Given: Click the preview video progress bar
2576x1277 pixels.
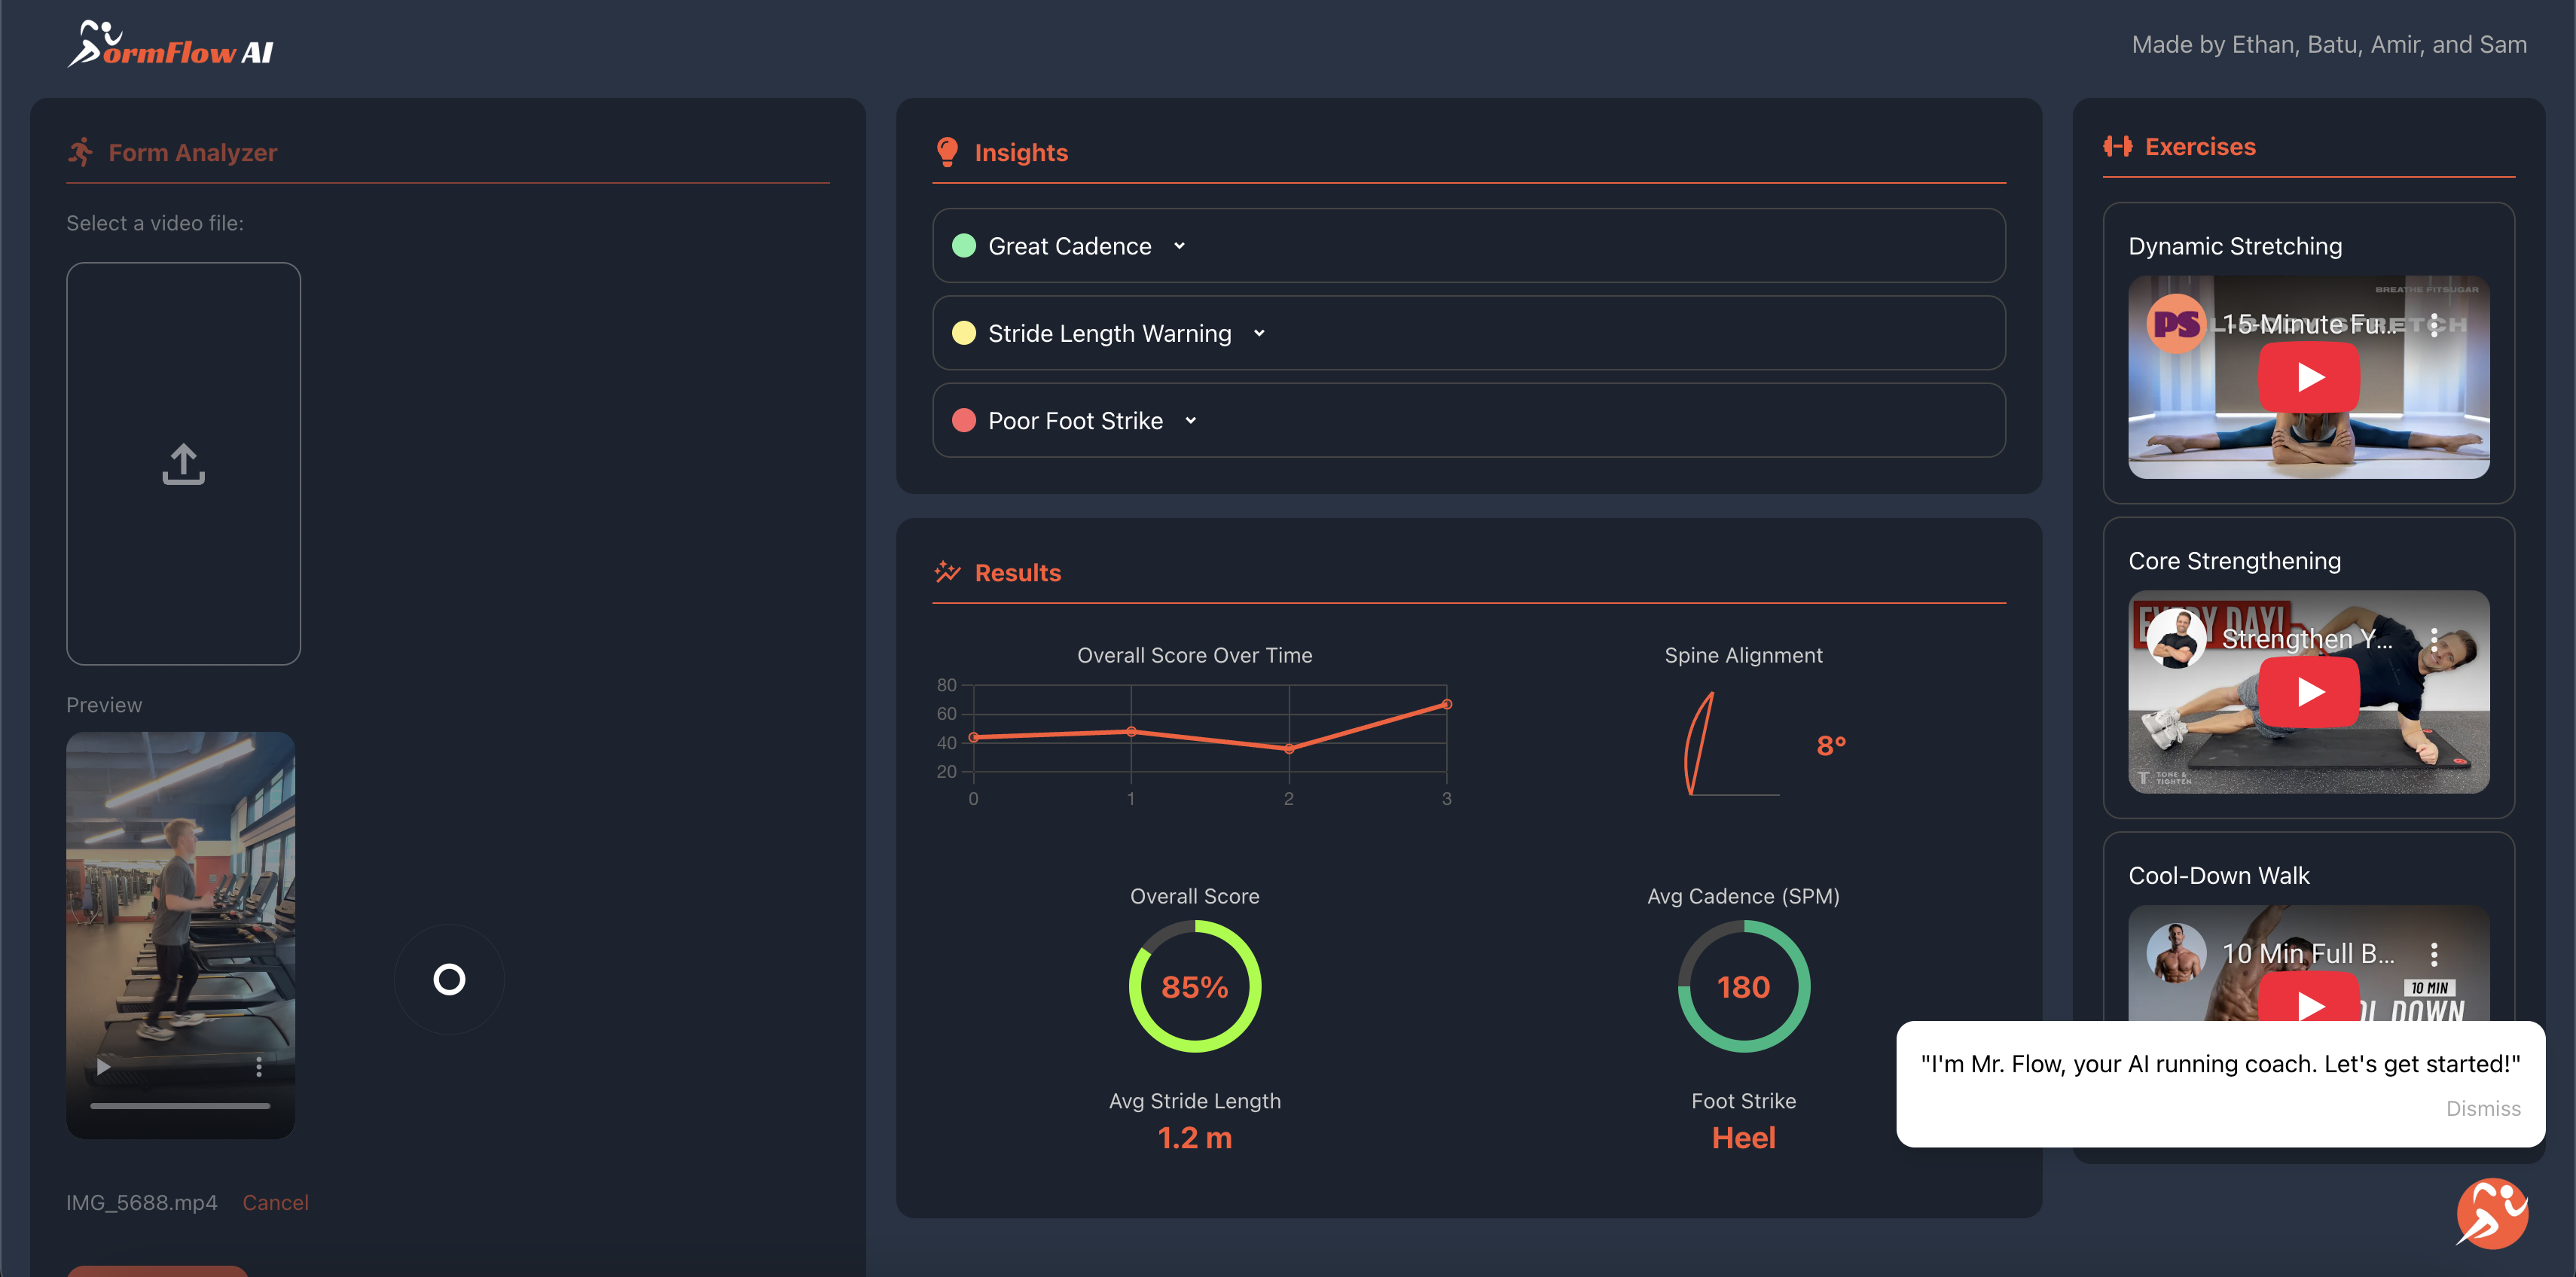Looking at the screenshot, I should point(180,1106).
